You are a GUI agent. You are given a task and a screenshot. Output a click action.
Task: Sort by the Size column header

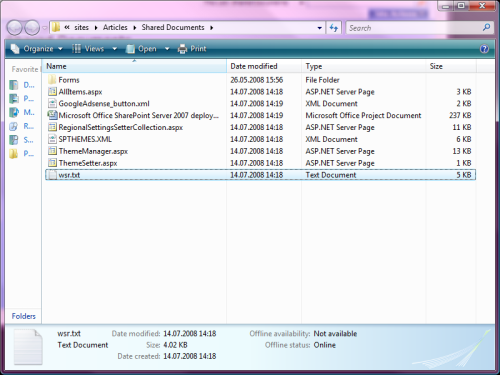(x=451, y=66)
